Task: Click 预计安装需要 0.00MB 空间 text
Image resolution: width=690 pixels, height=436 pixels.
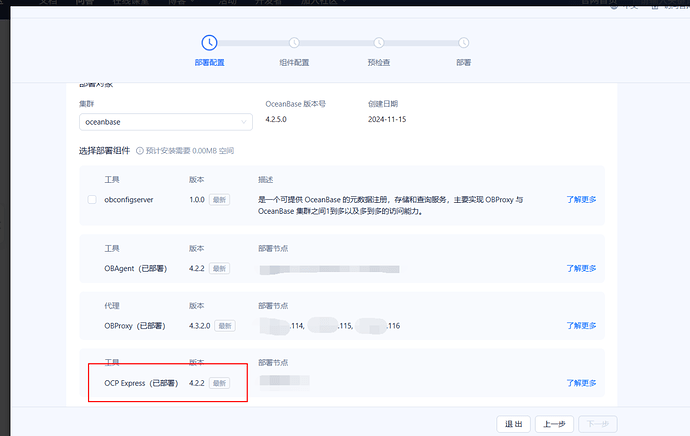Action: pos(190,151)
